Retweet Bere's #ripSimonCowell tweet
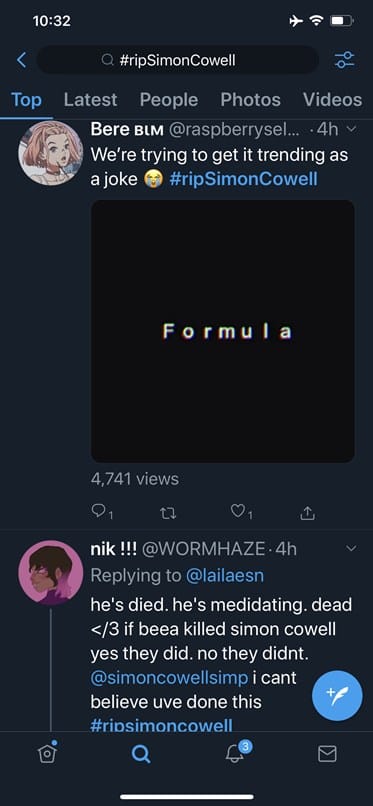The height and width of the screenshot is (806, 373). point(167,511)
